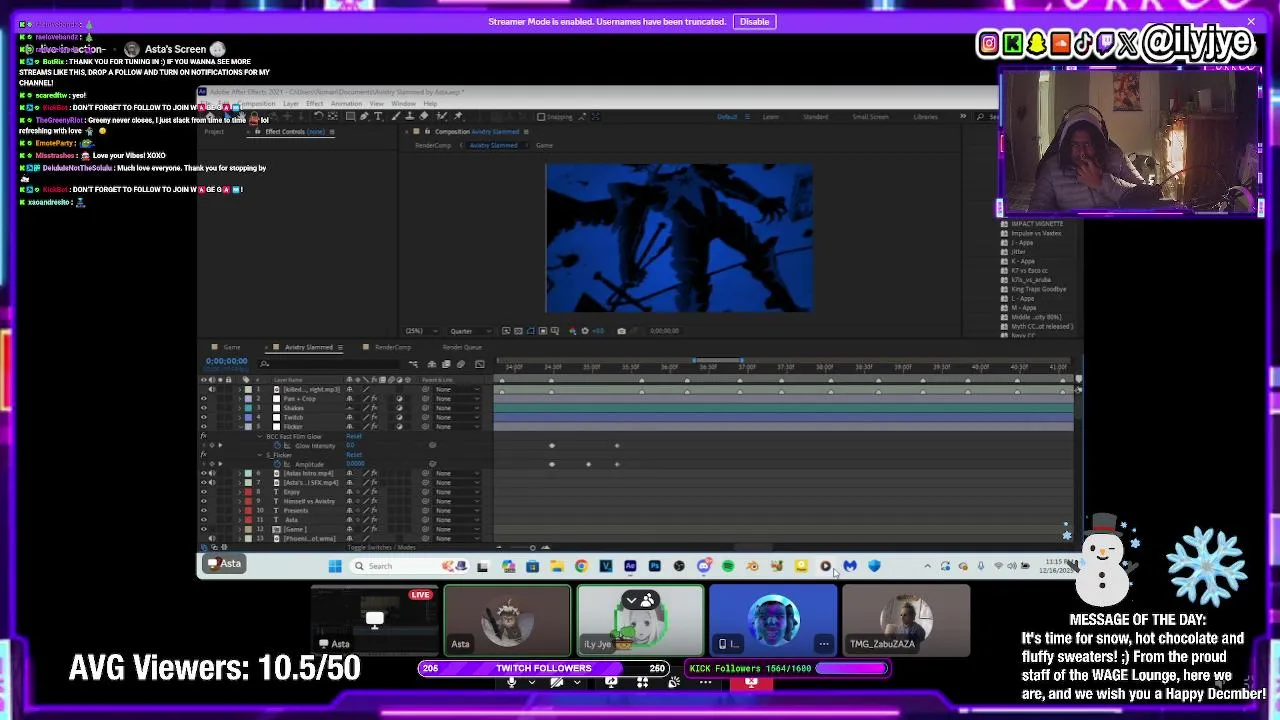Open After Effects from the taskbar
The width and height of the screenshot is (1280, 720).
coord(630,566)
